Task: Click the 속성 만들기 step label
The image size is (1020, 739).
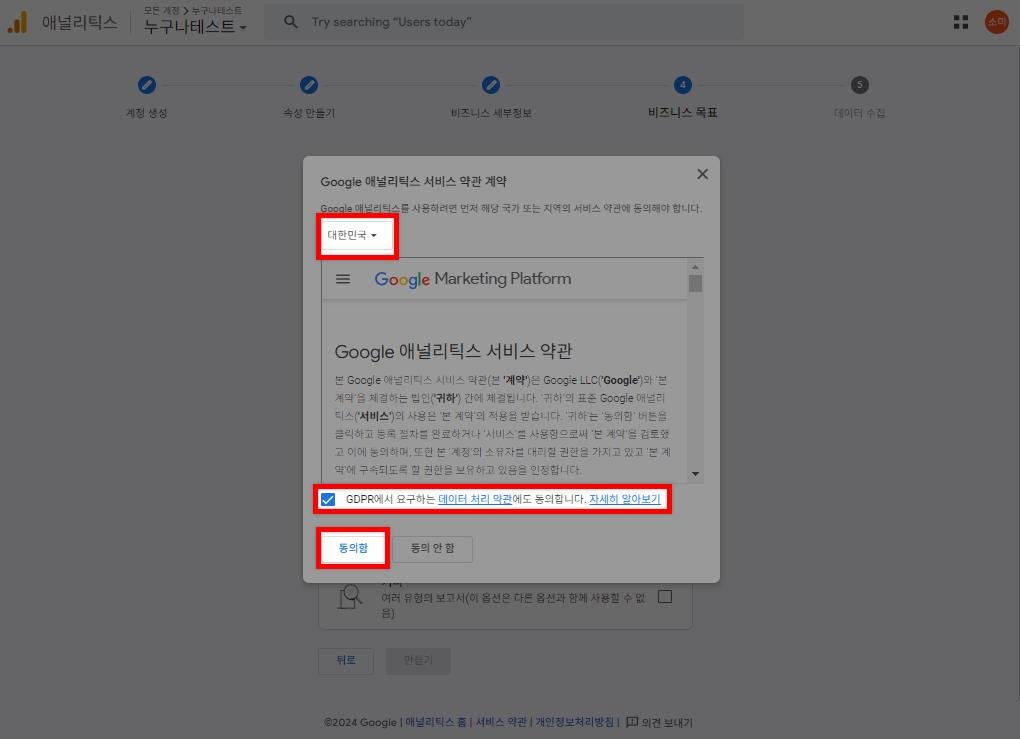Action: 309,113
